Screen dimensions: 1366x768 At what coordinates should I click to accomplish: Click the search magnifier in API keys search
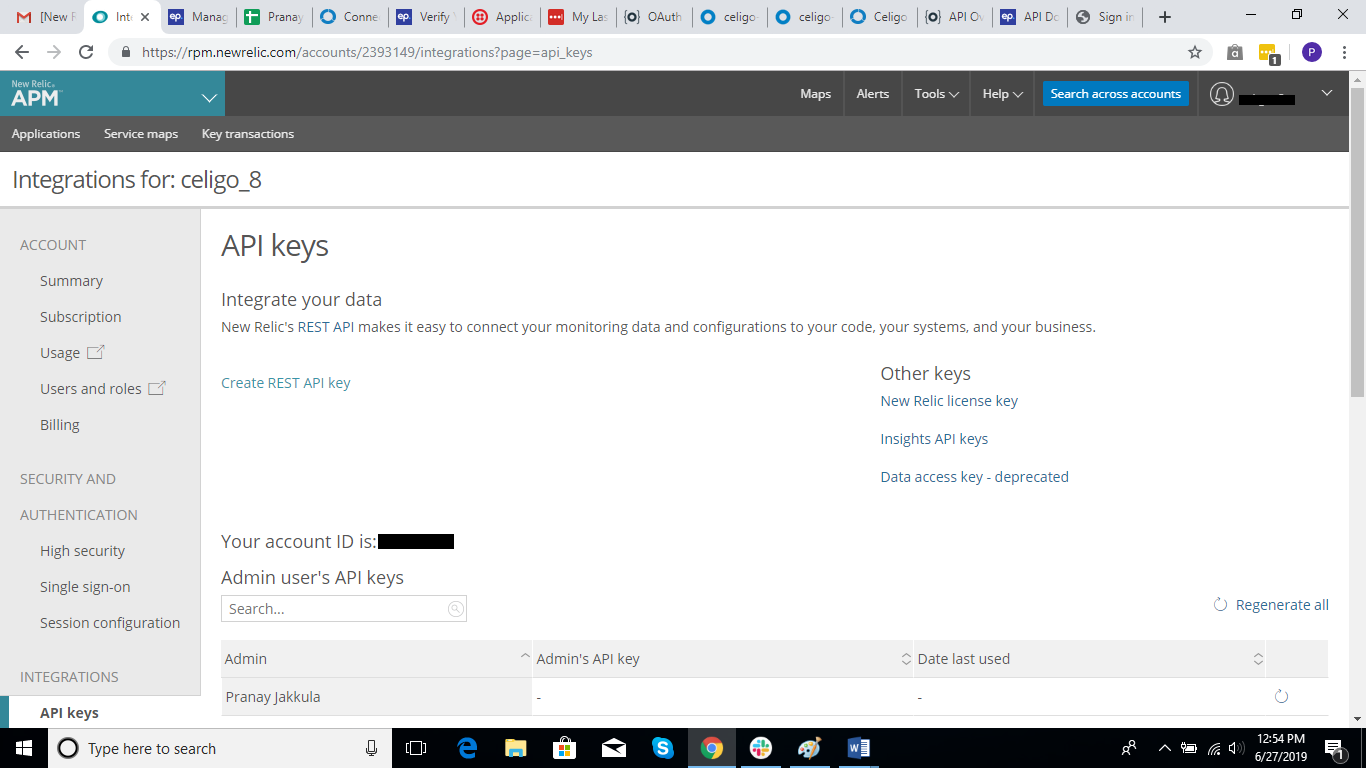(x=455, y=608)
